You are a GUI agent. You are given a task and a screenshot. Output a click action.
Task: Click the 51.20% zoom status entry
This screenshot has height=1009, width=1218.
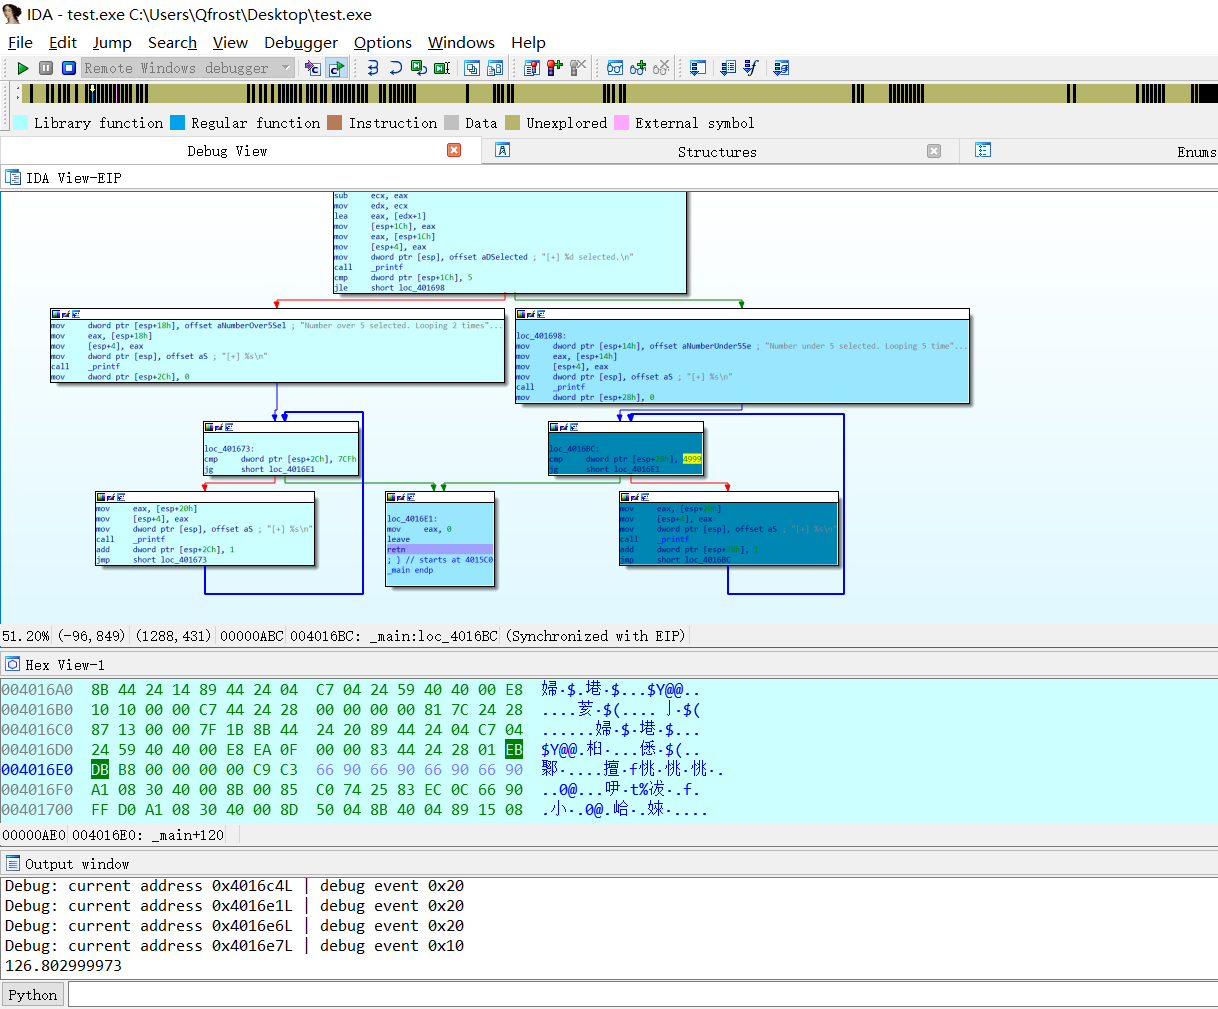26,636
